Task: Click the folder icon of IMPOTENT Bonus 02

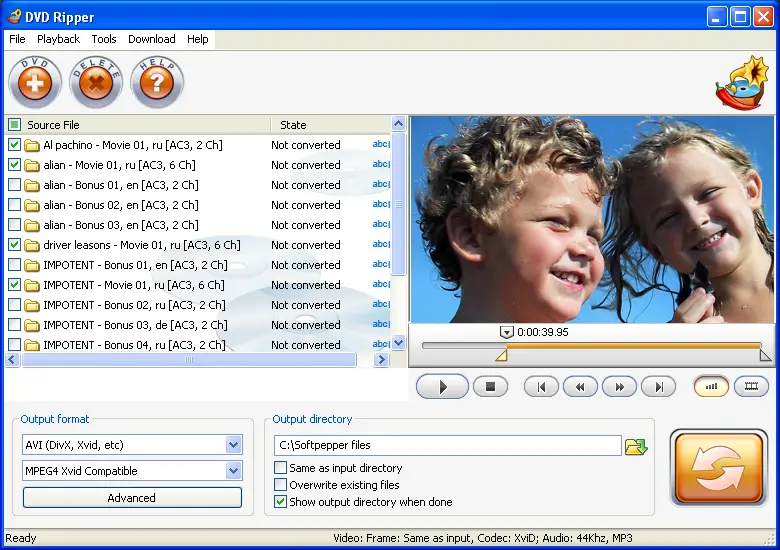Action: tap(32, 305)
